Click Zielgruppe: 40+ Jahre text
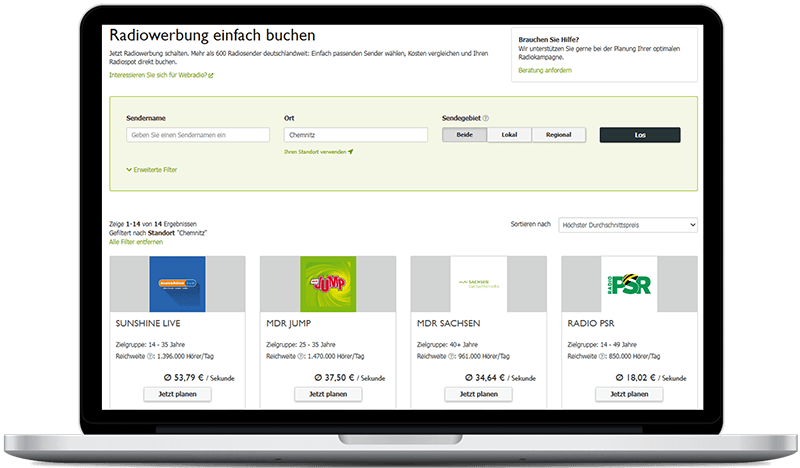Image resolution: width=800 pixels, height=468 pixels. [x=447, y=344]
